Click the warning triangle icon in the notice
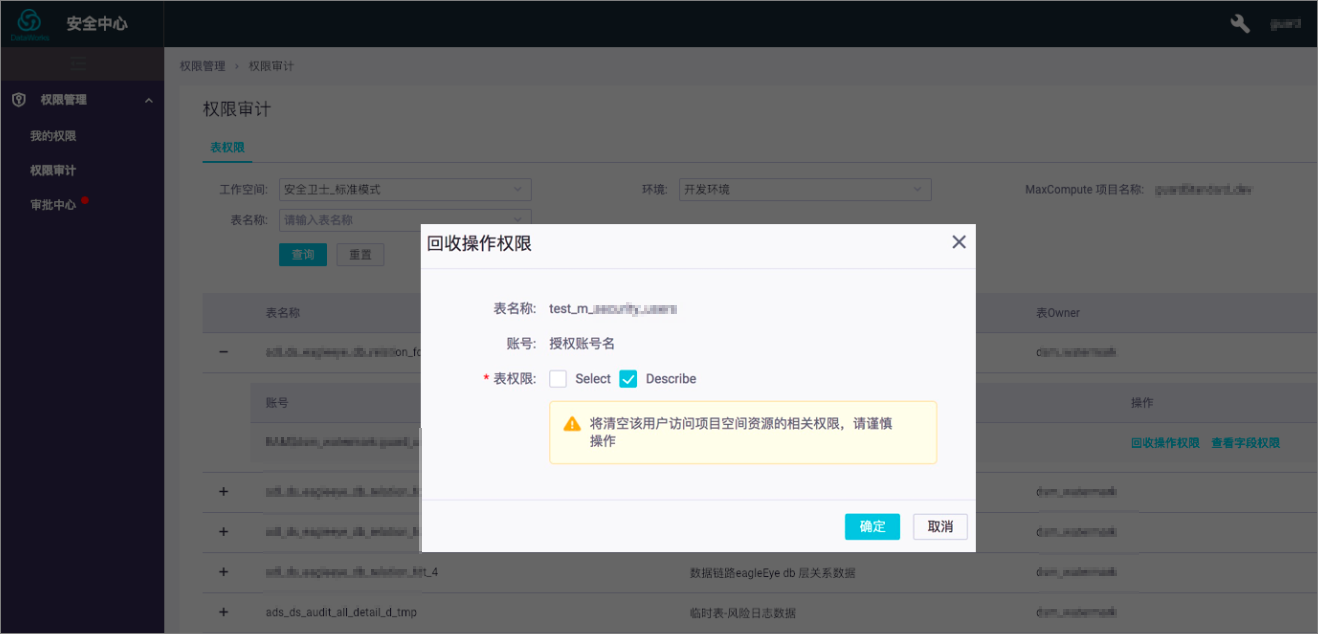 [572, 424]
